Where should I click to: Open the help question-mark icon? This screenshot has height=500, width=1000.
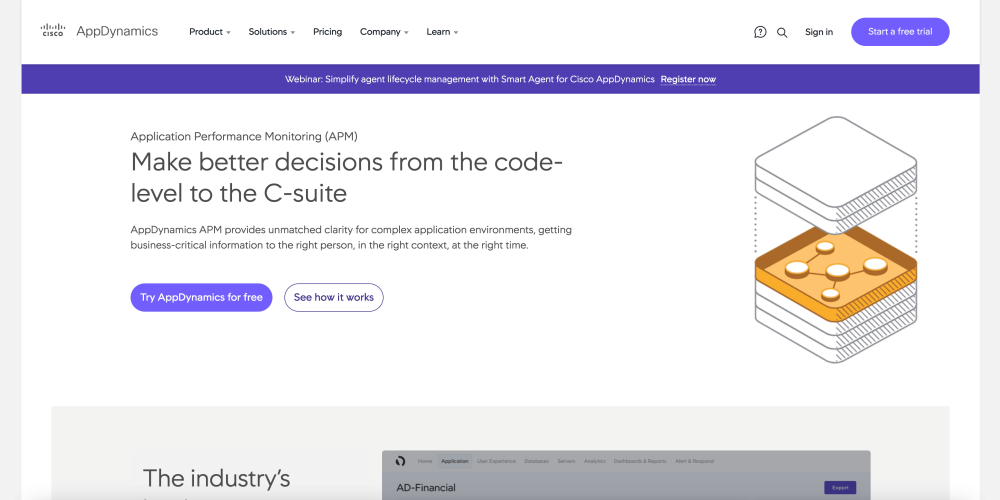(x=760, y=32)
